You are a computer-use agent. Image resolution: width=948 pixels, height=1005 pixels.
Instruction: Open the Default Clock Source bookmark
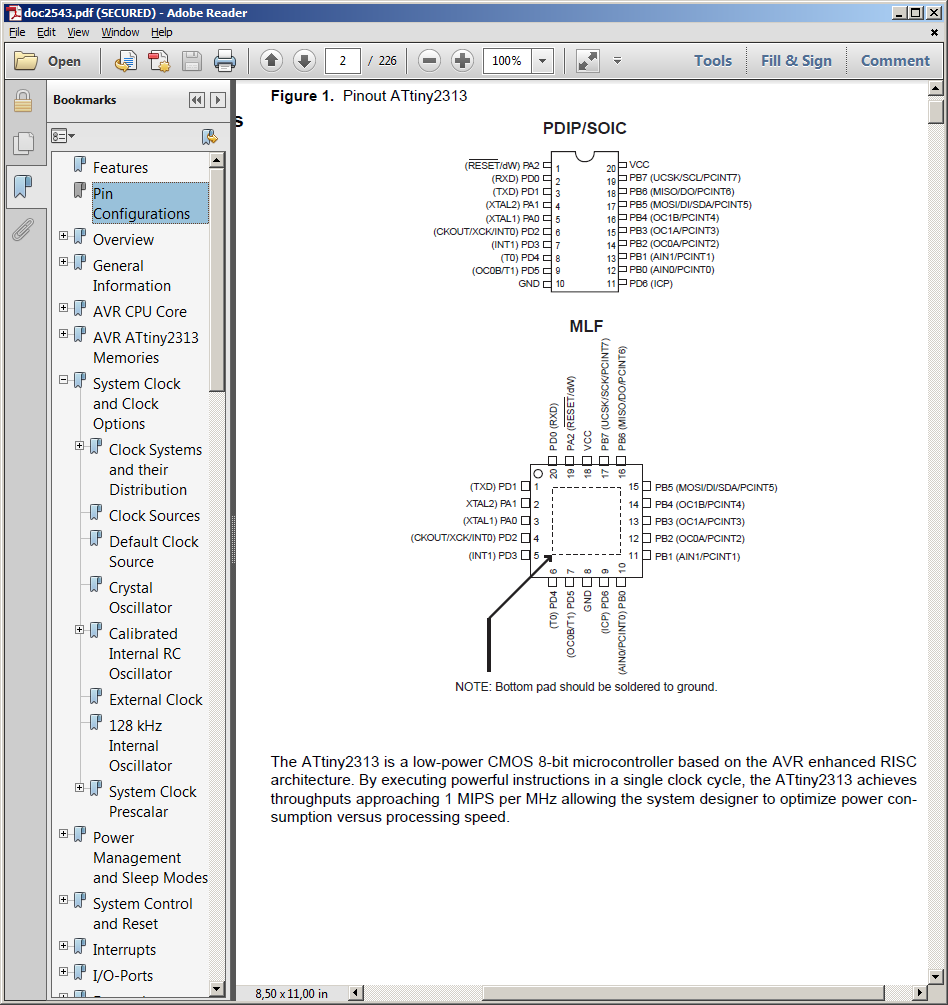tap(154, 552)
